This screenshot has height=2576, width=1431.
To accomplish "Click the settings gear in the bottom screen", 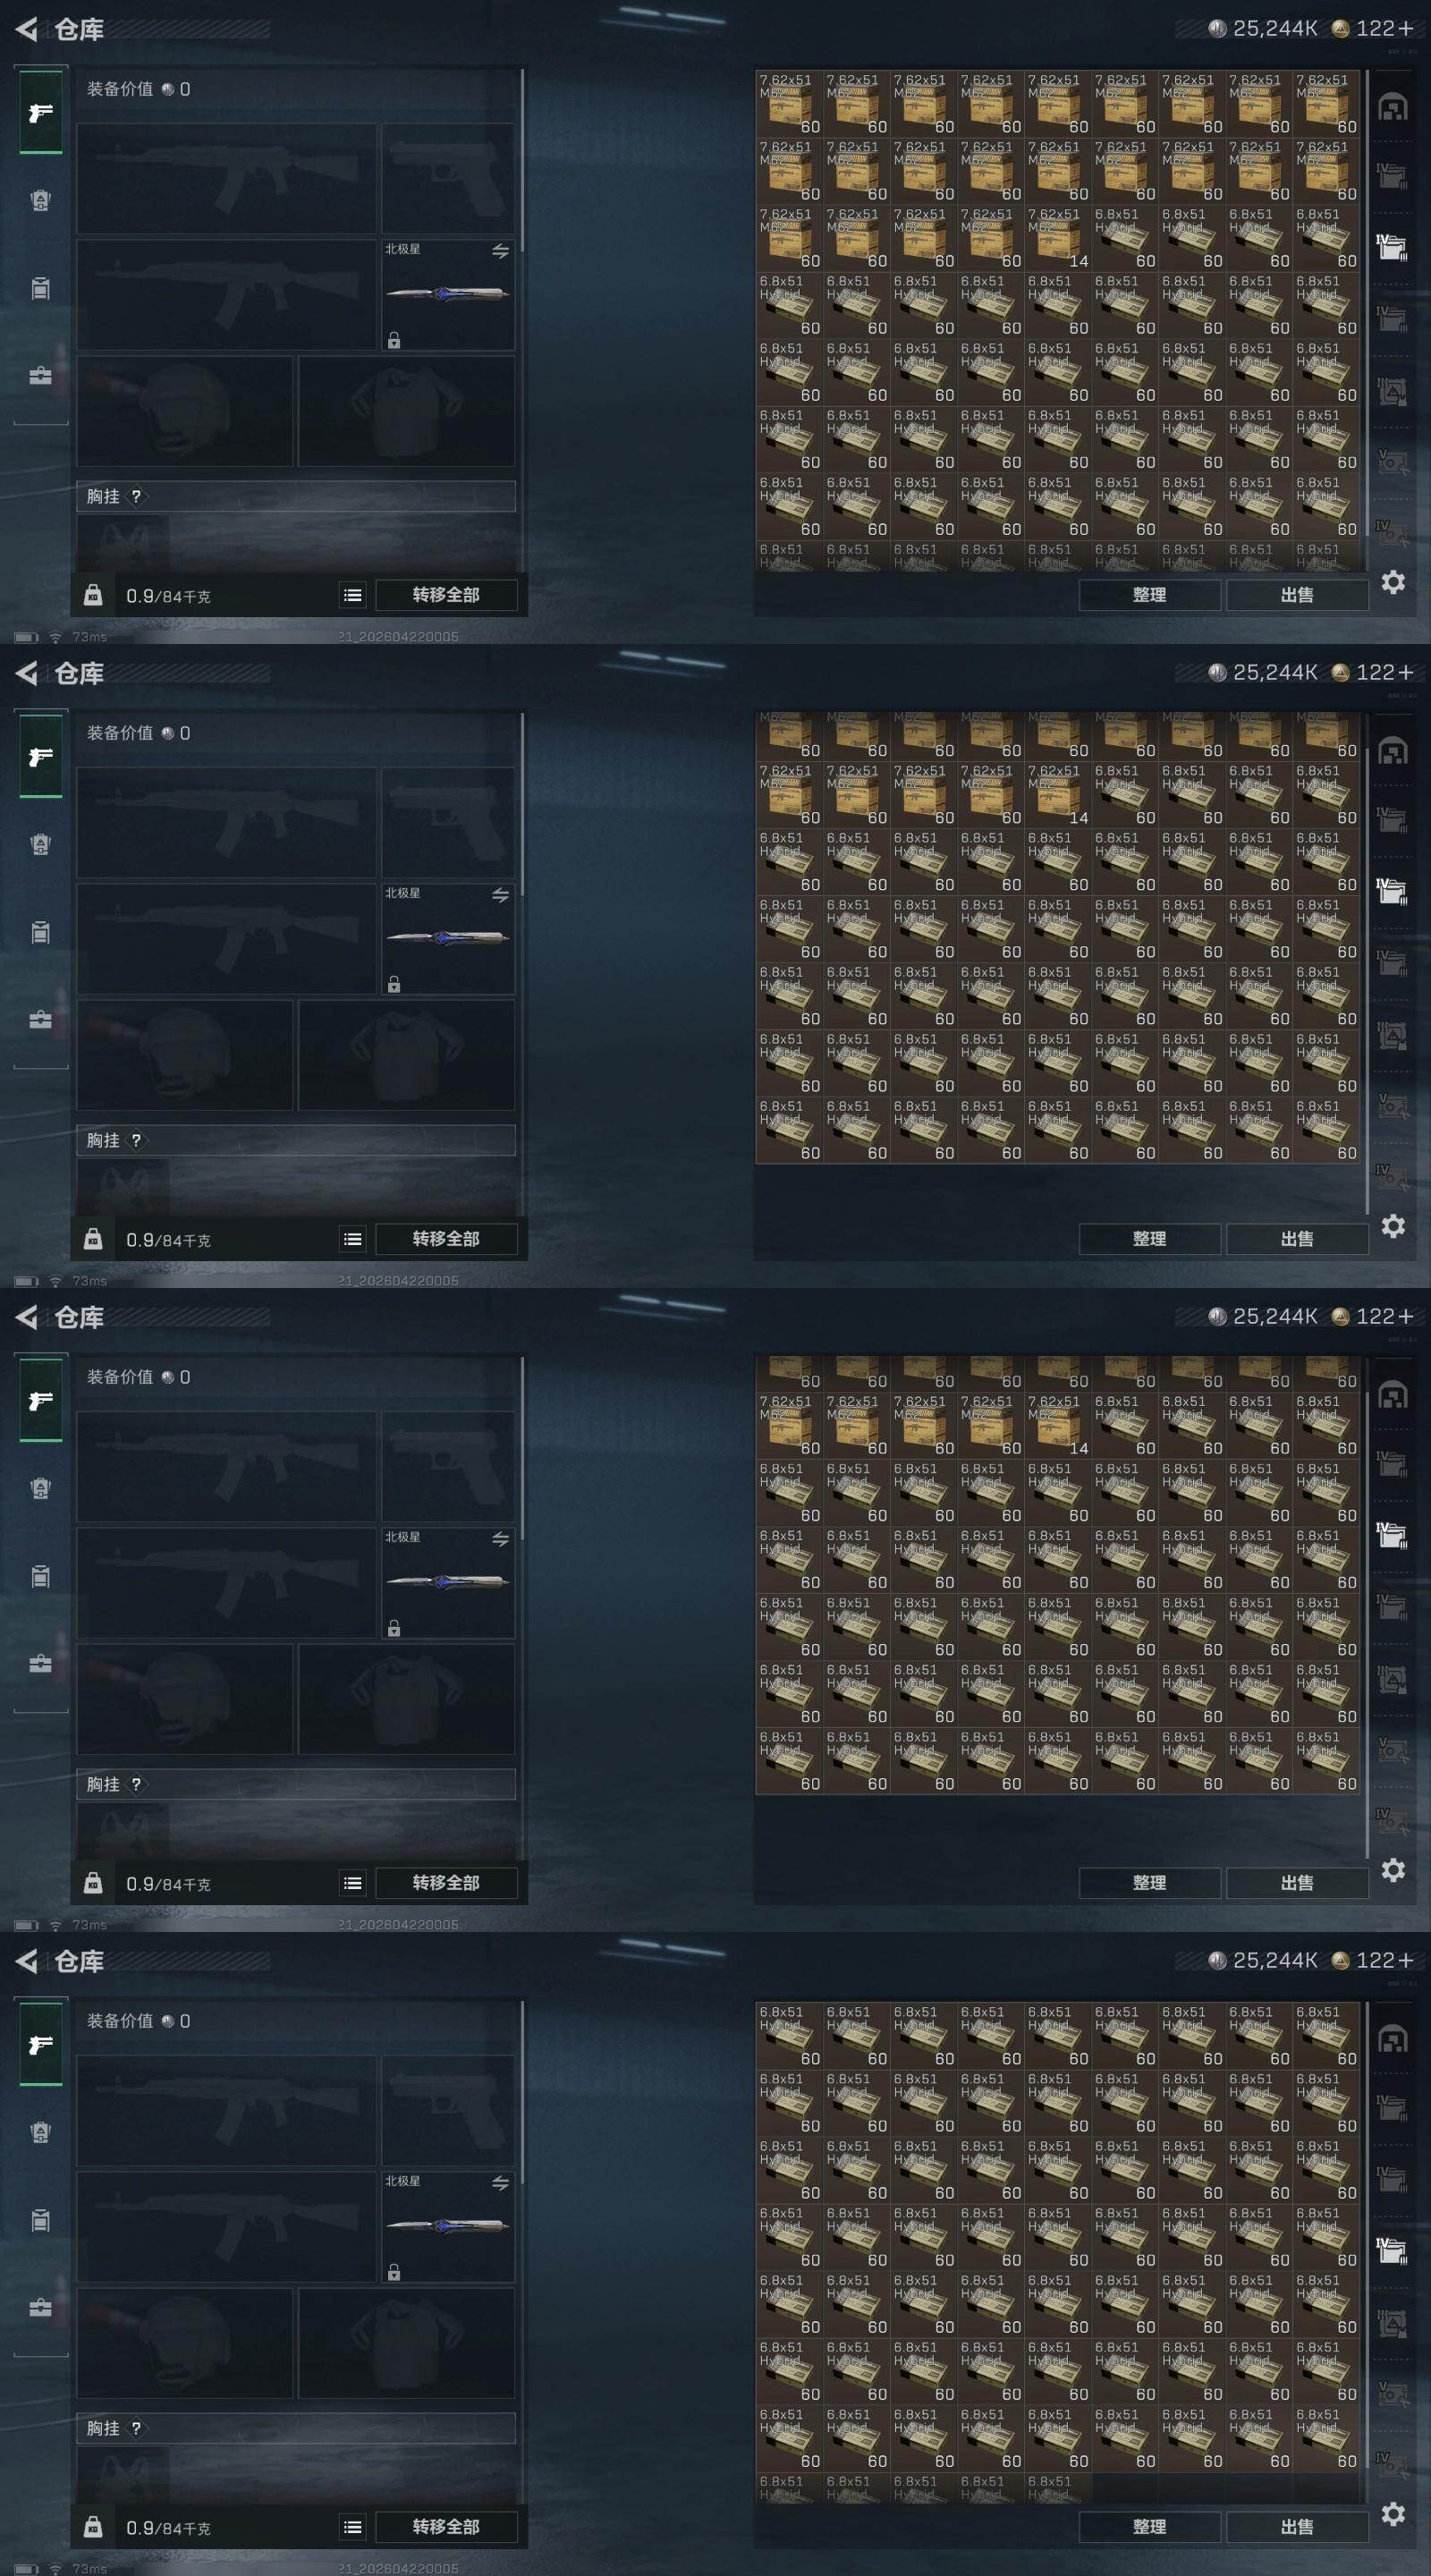I will coord(1393,2513).
